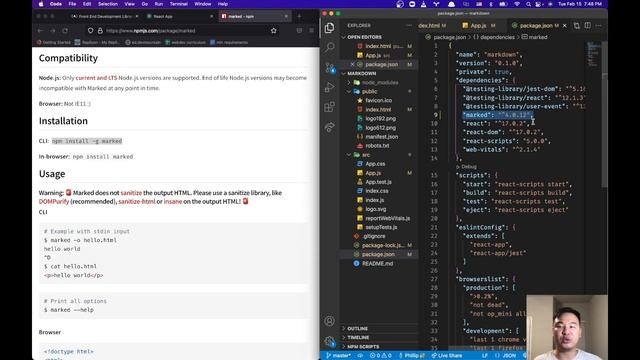This screenshot has height=360, width=640.
Task: Open the Manage gear icon in VS Code
Action: 329,341
